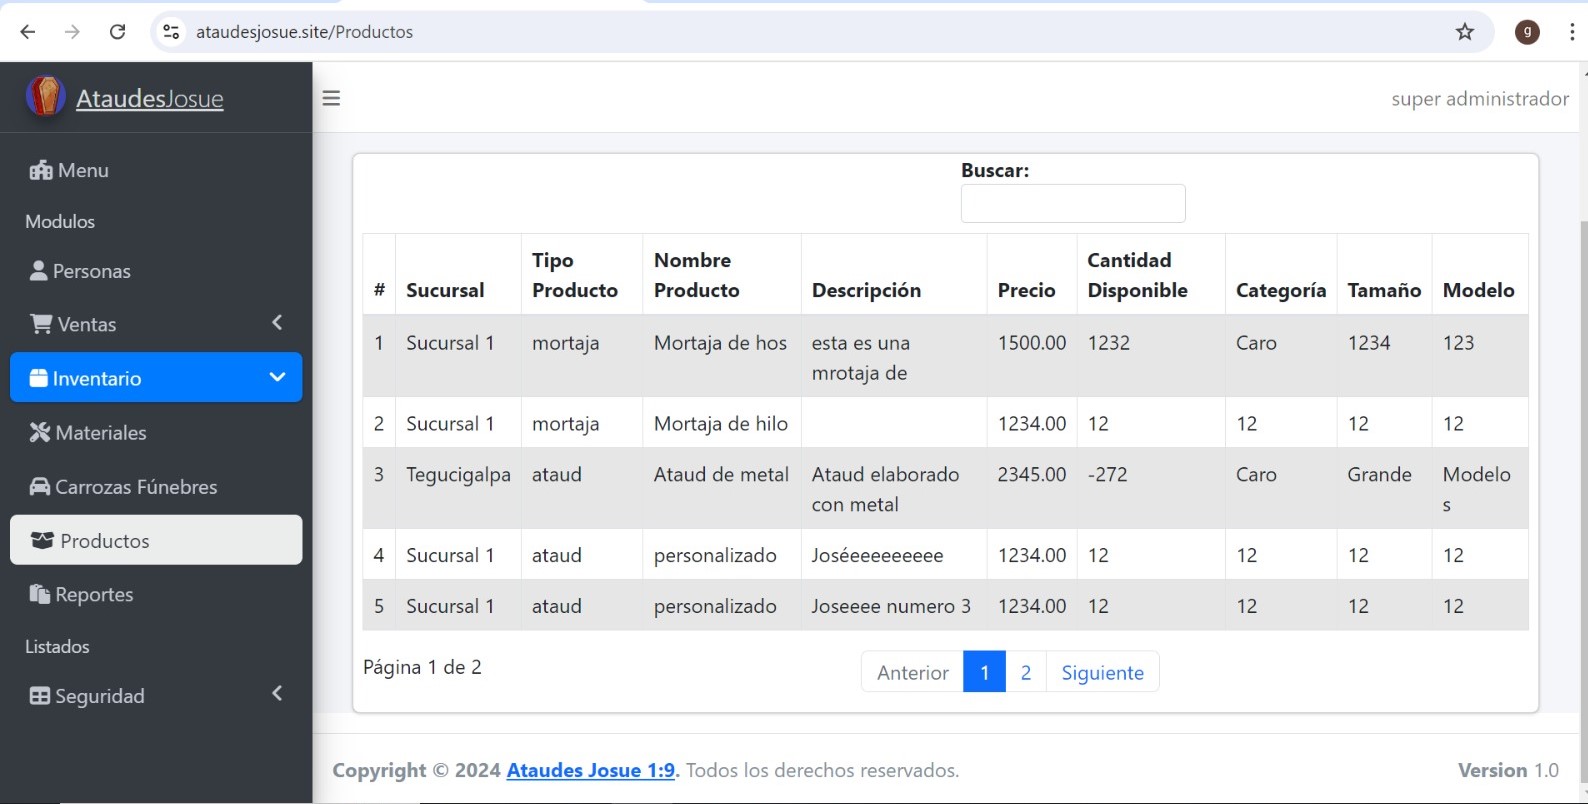Bookmark this page with the star icon
Screen dimensions: 1588x804
coord(1464,32)
